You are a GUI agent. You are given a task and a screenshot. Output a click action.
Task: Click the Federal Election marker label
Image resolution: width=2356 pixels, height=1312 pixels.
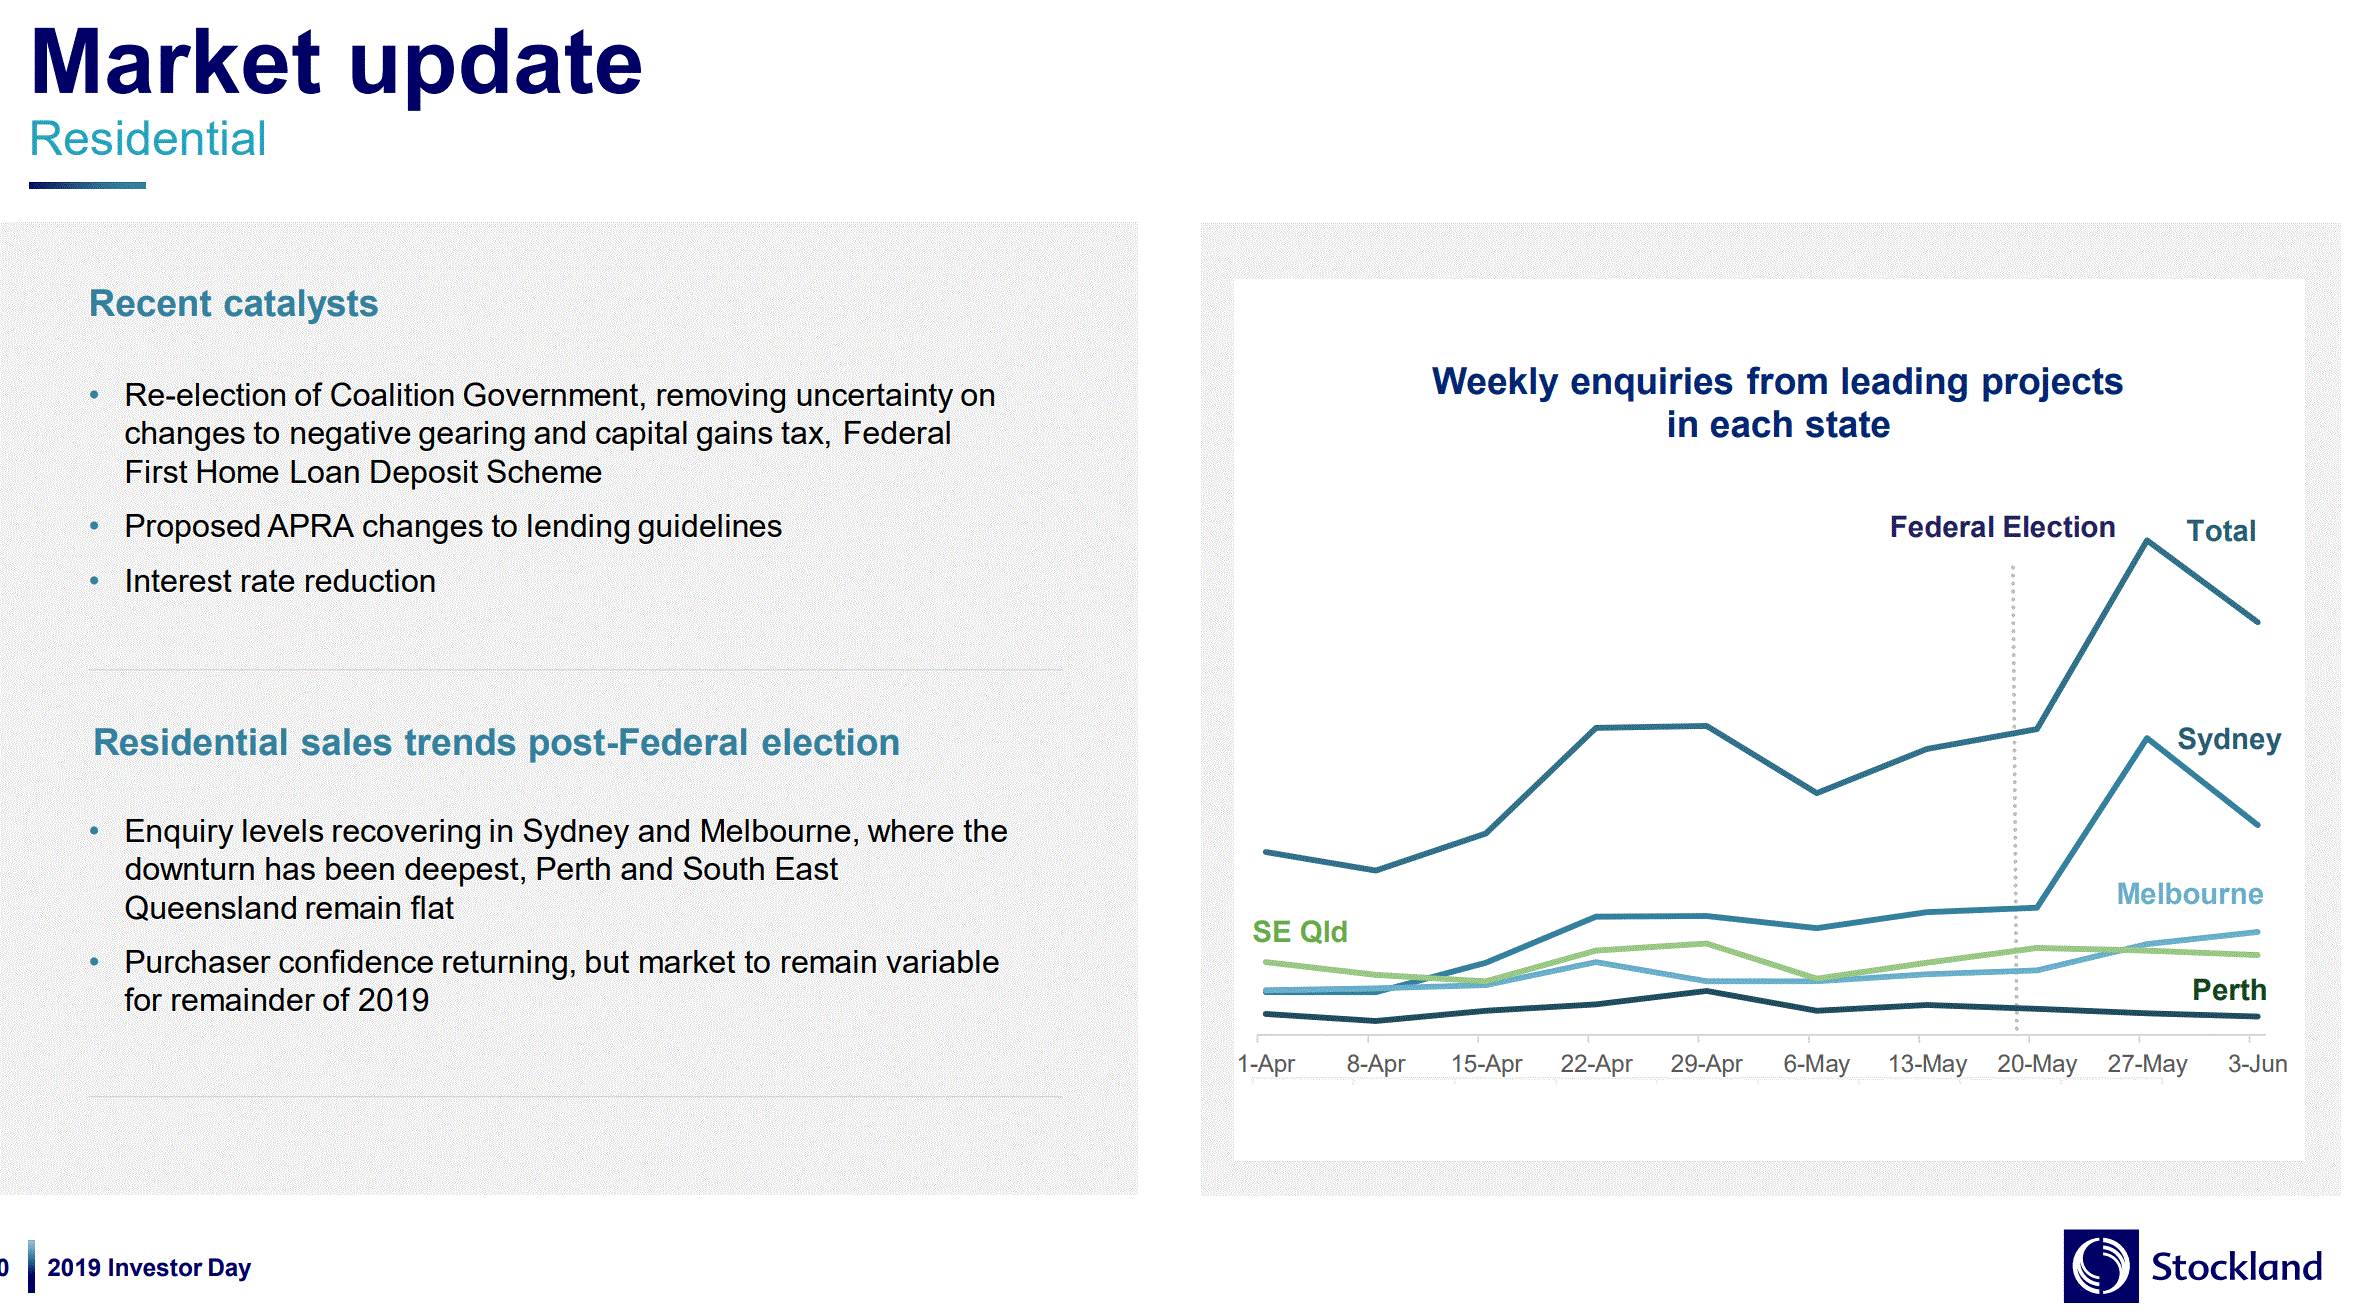[x=2001, y=527]
